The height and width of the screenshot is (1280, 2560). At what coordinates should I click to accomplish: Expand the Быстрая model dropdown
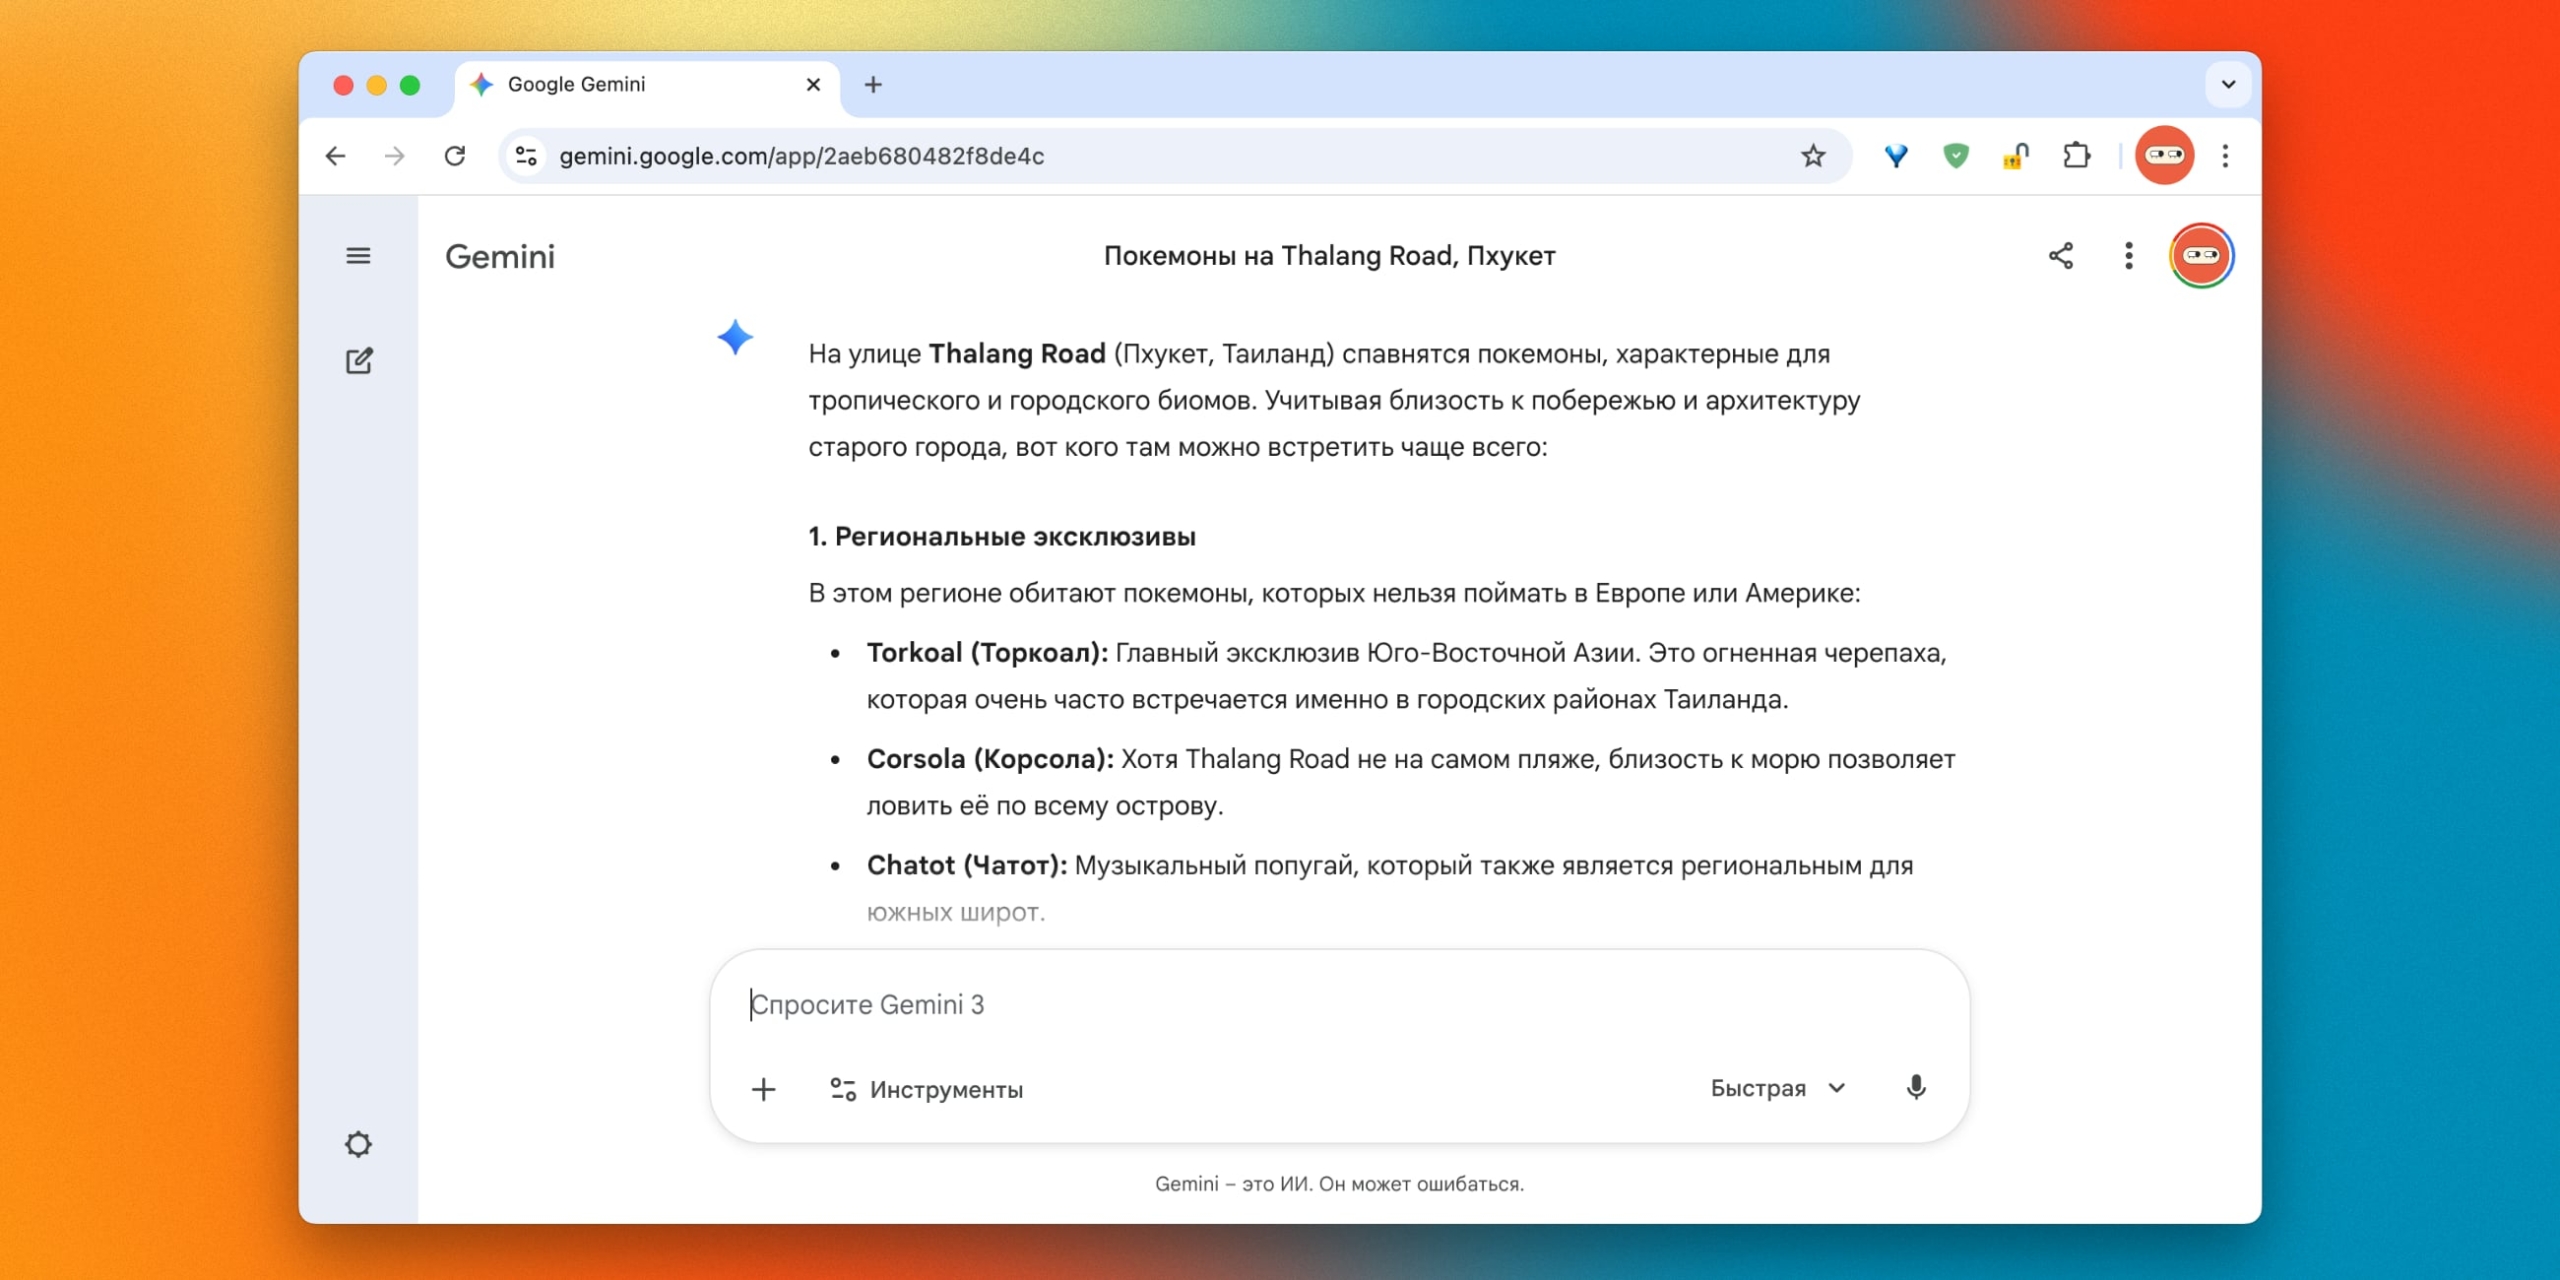pos(1777,1088)
